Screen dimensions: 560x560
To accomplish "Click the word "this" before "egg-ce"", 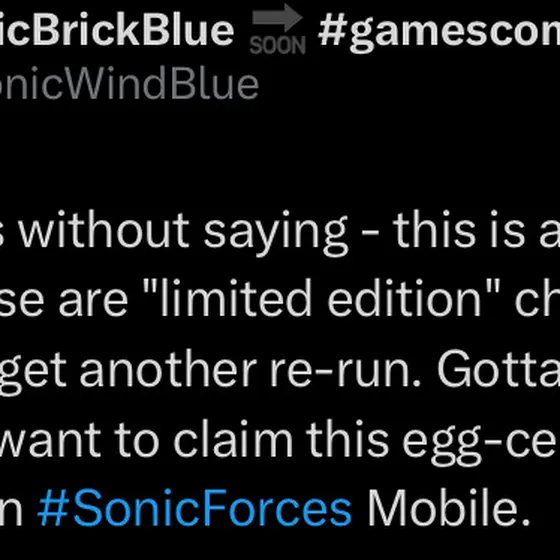I will [347, 438].
